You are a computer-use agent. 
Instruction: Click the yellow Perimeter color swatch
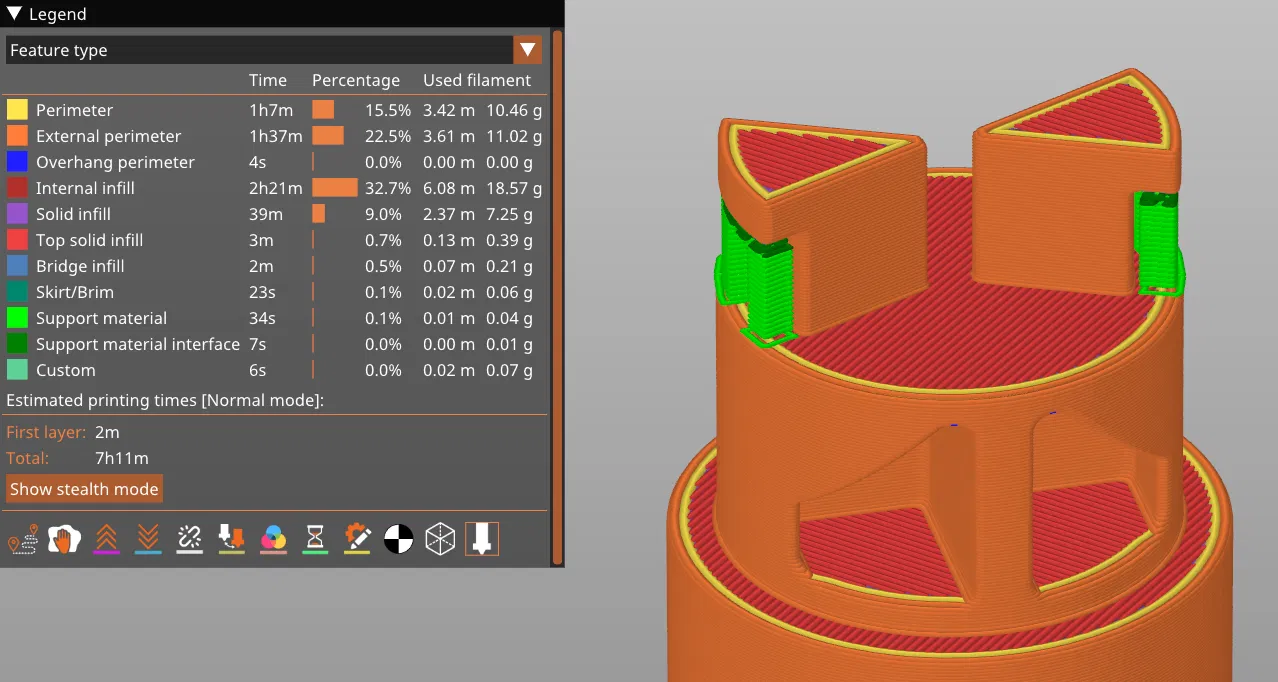pos(17,110)
